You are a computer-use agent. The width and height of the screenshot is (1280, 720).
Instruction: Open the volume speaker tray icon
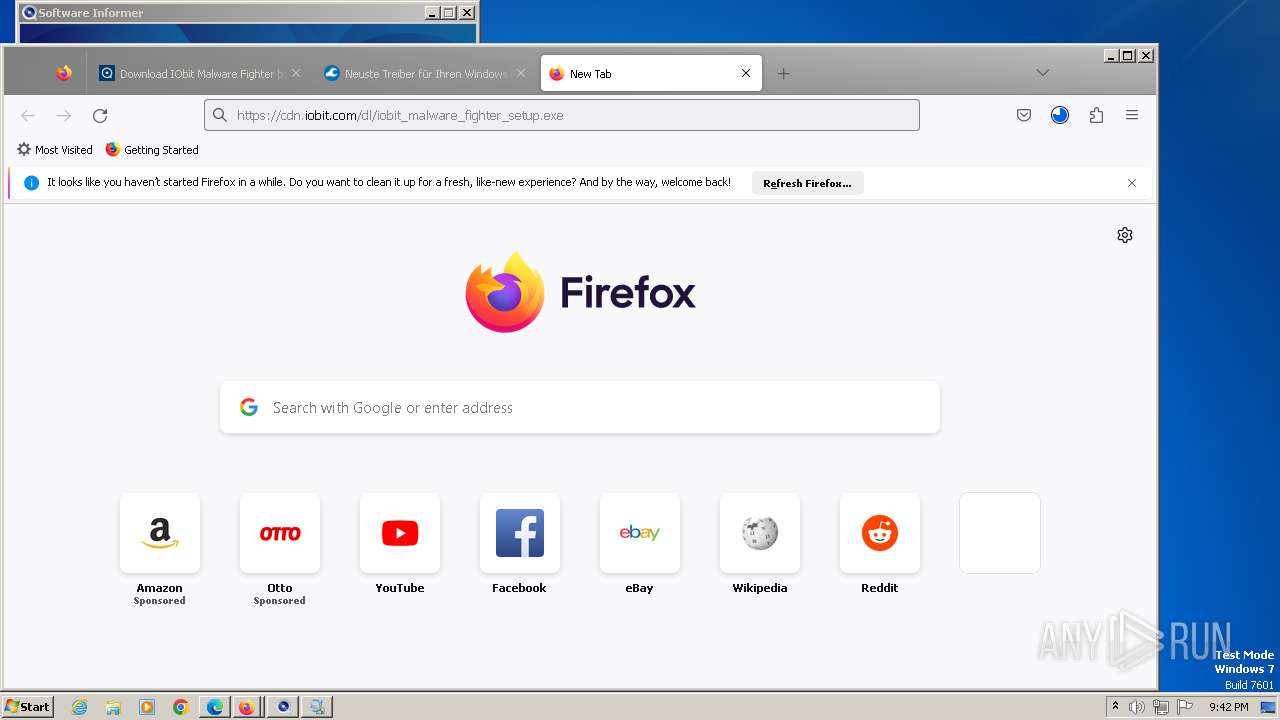pos(1137,707)
